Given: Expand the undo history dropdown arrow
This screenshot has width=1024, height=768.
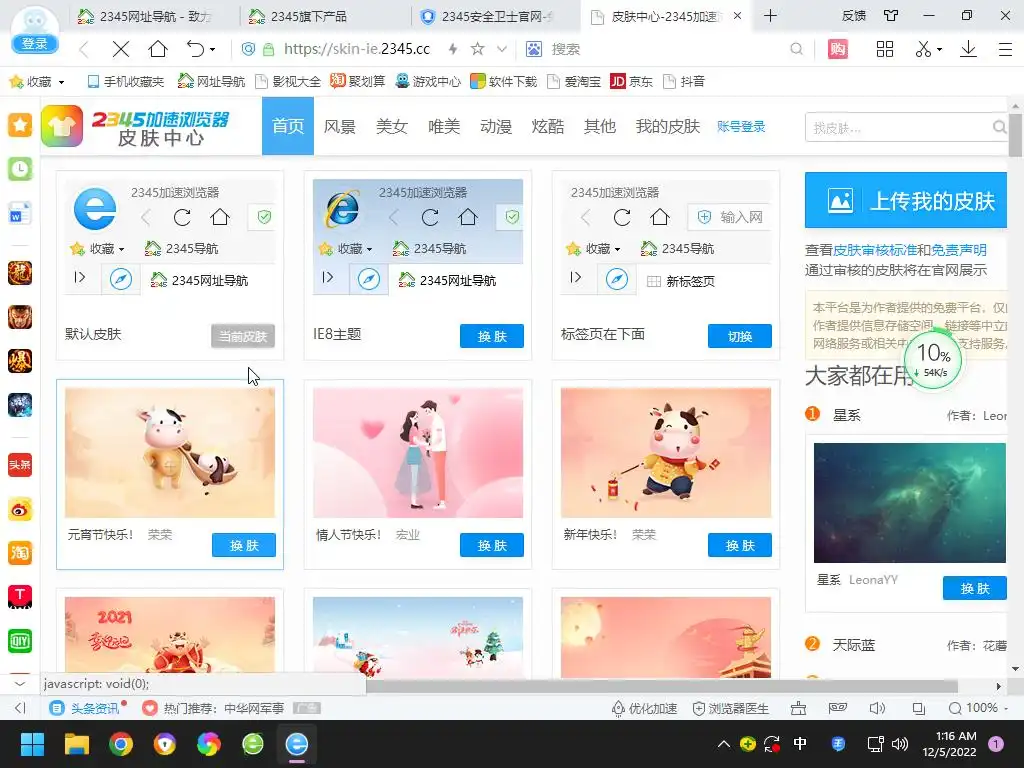Looking at the screenshot, I should click(x=213, y=50).
